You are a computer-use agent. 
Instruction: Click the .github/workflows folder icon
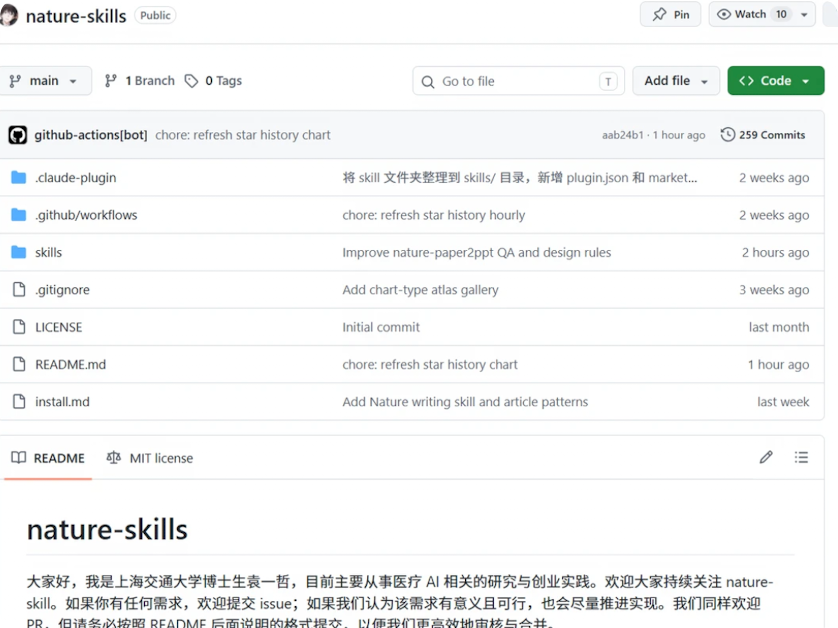pos(19,215)
